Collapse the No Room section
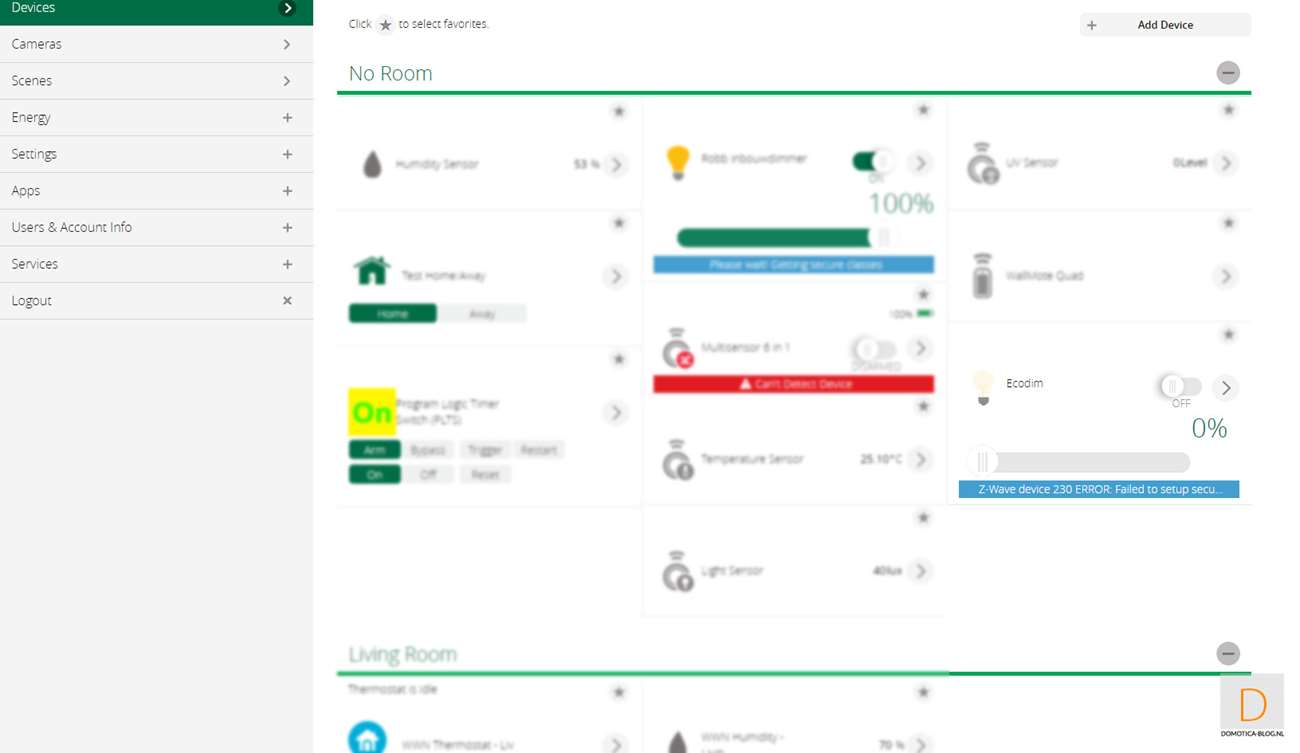 point(1228,73)
